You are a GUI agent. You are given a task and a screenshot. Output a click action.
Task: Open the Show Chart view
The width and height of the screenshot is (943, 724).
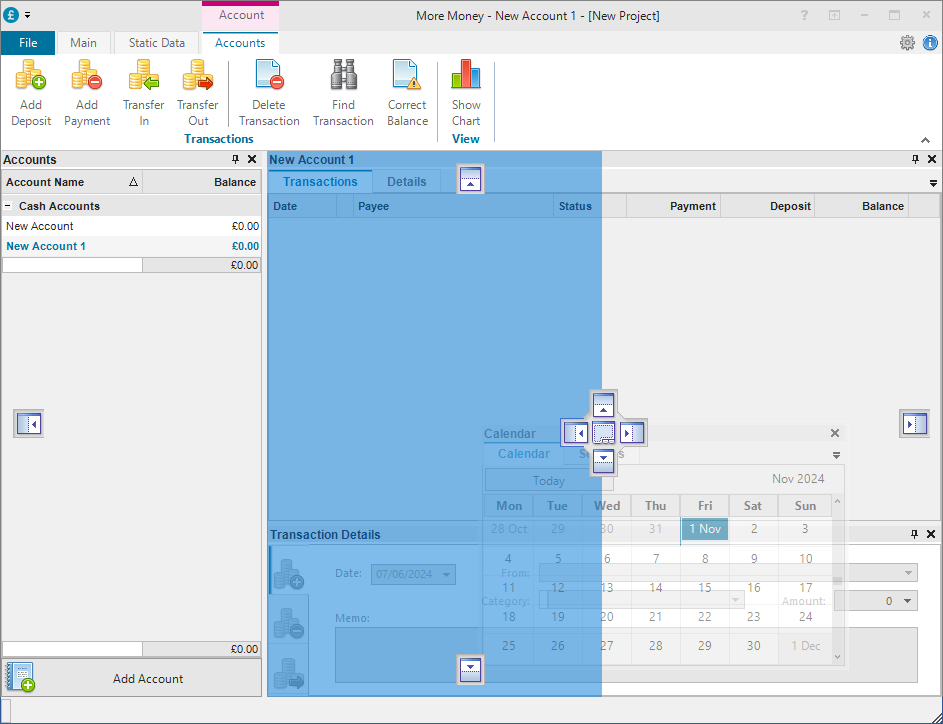coord(466,76)
